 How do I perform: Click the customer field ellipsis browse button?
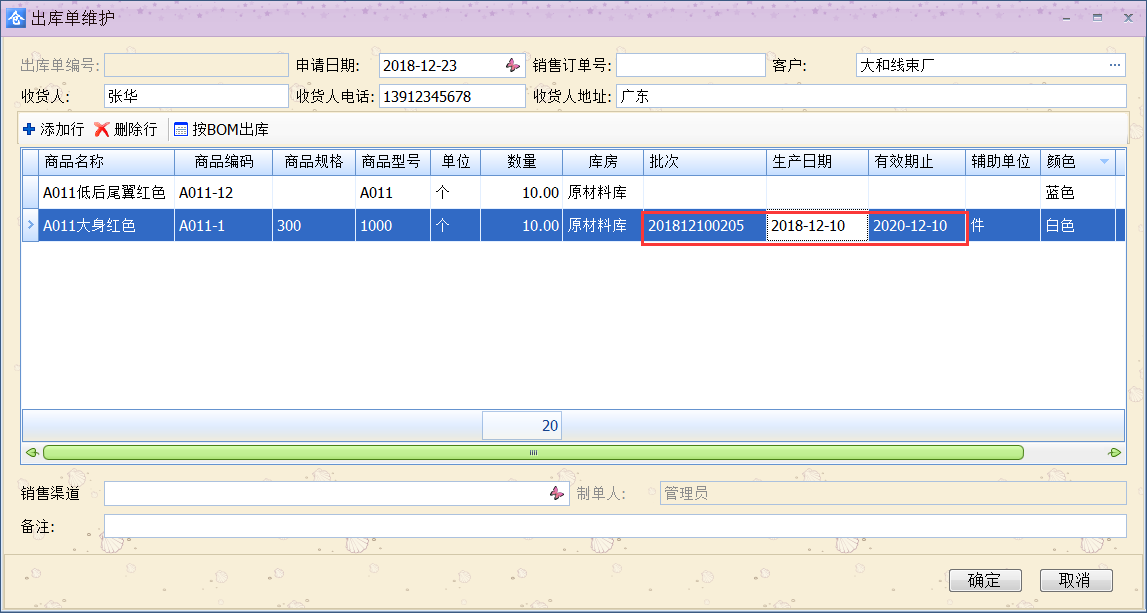pyautogui.click(x=1115, y=66)
